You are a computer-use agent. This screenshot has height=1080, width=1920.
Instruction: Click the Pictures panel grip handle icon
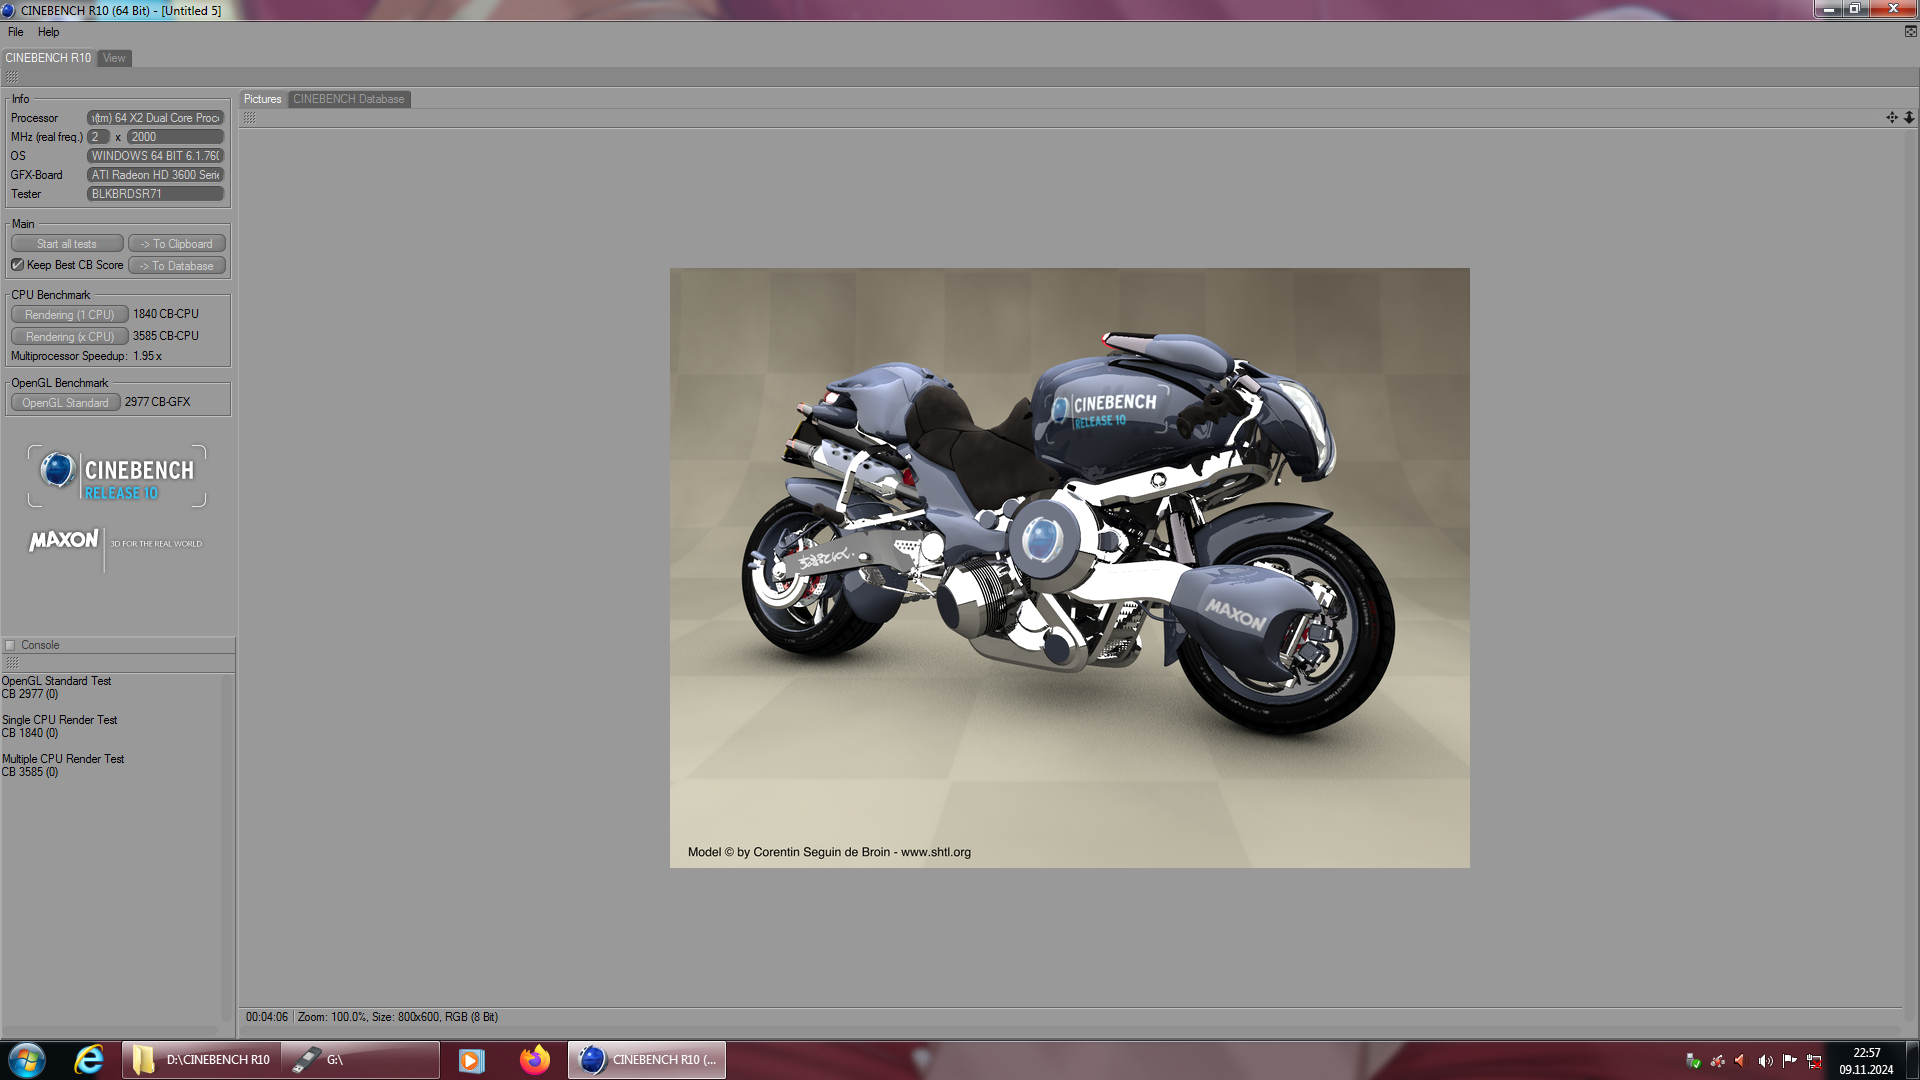tap(249, 118)
